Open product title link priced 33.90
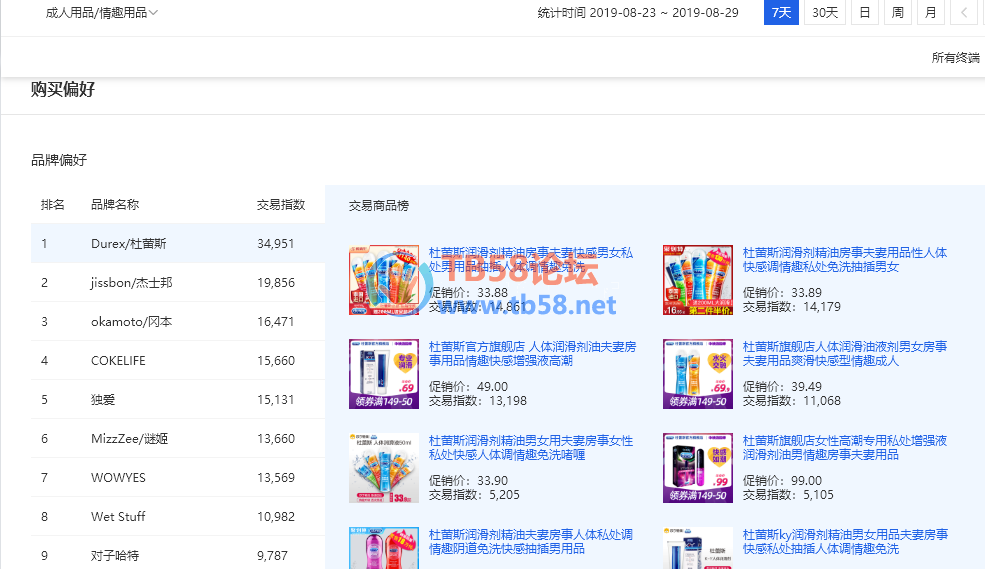Viewport: 985px width, 569px height. tap(531, 448)
